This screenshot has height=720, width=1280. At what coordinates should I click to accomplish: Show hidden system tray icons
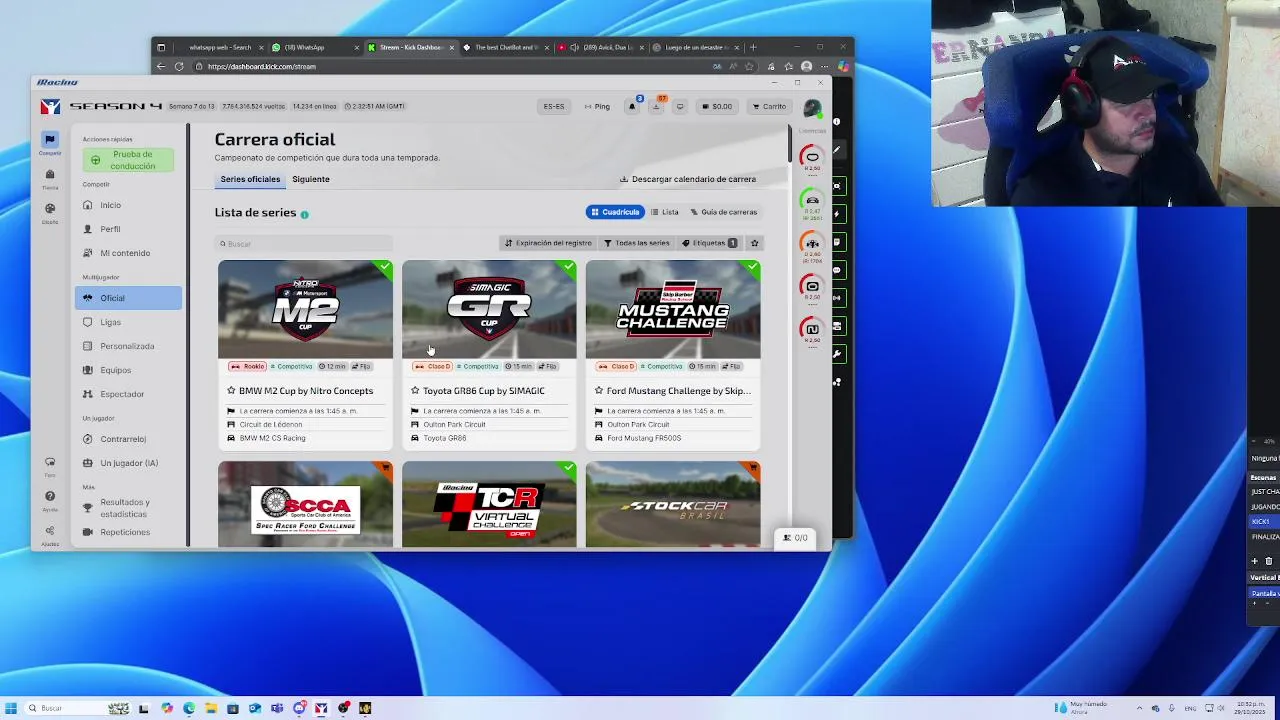tap(1140, 708)
